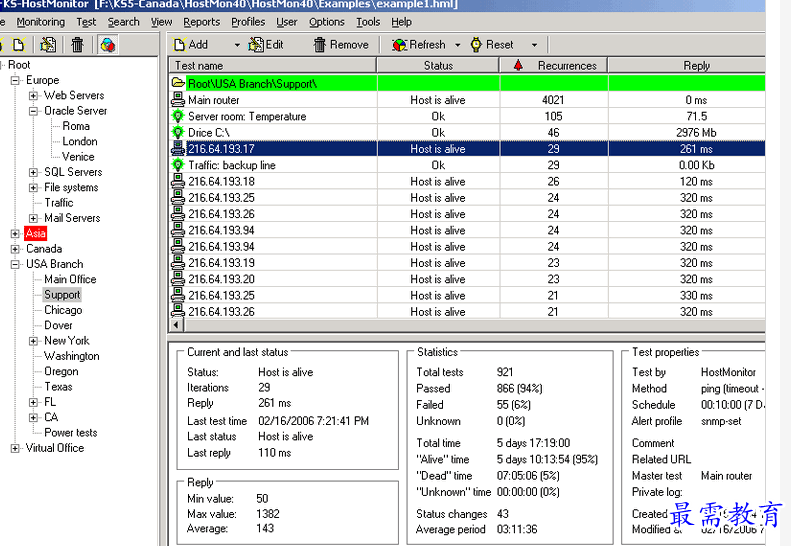Select the Power tests tree item
Viewport: 791px width, 546px height.
coord(71,432)
